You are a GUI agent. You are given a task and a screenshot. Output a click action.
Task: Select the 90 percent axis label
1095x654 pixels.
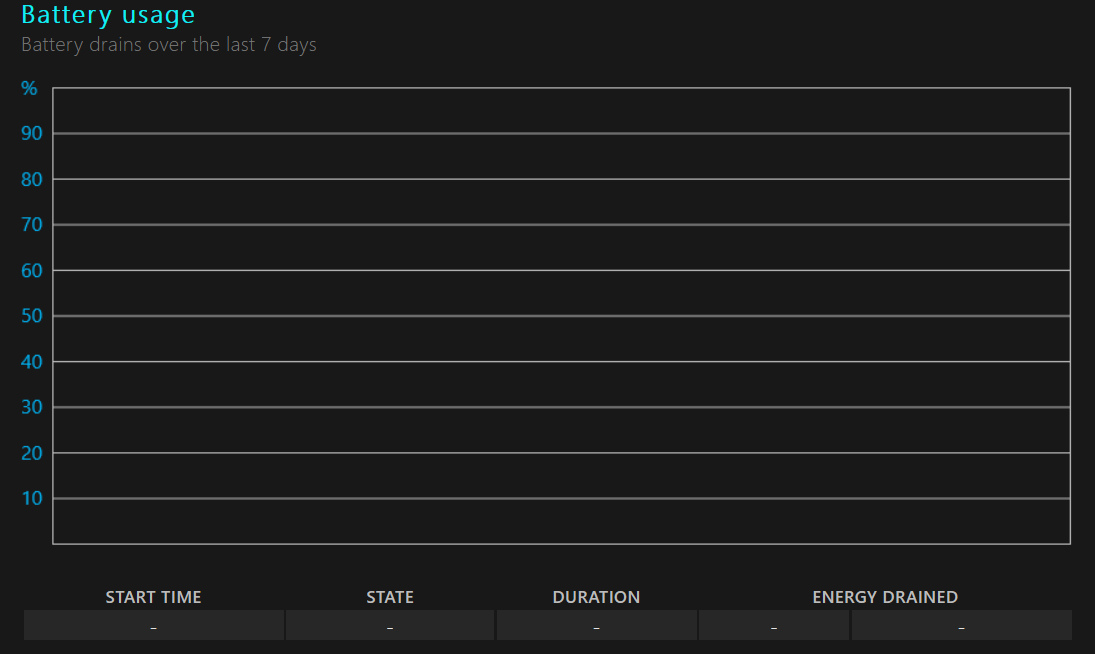[32, 133]
